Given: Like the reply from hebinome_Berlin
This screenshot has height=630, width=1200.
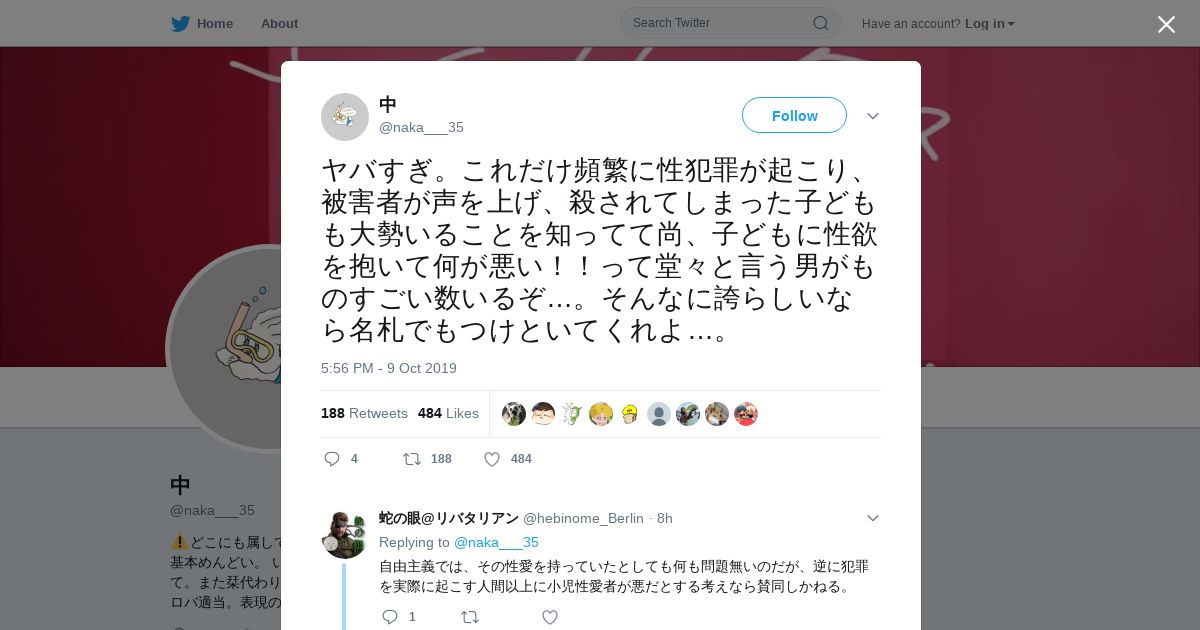Looking at the screenshot, I should coord(549,617).
